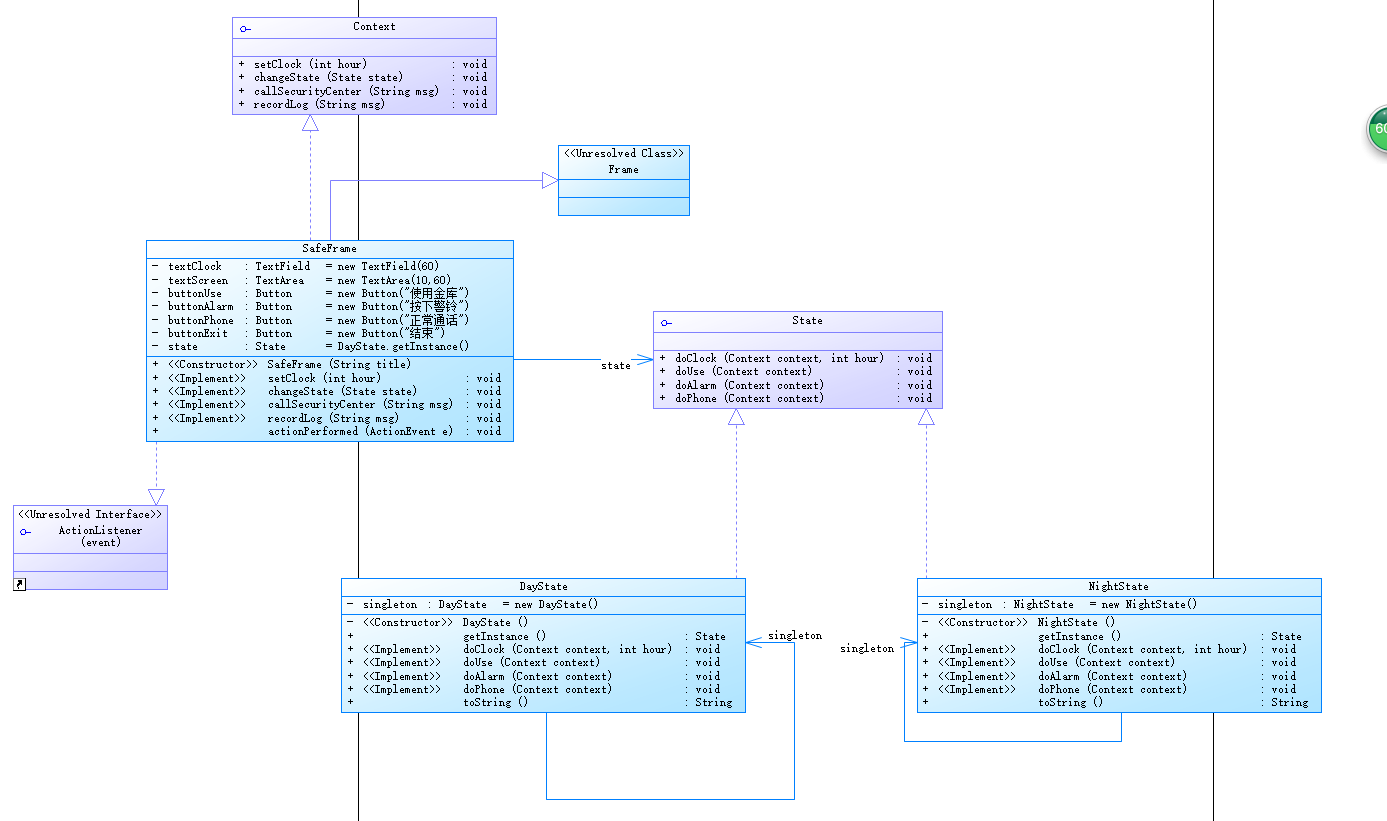This screenshot has width=1387, height=821.
Task: Select the buttonAlarm attribute in SafeFrame
Action: (310, 307)
